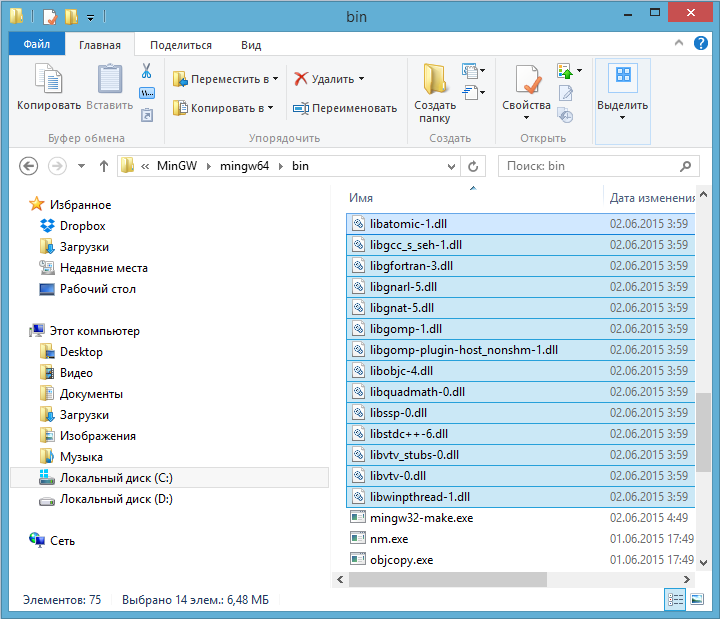Click the Копировать clipboard button

click(49, 88)
